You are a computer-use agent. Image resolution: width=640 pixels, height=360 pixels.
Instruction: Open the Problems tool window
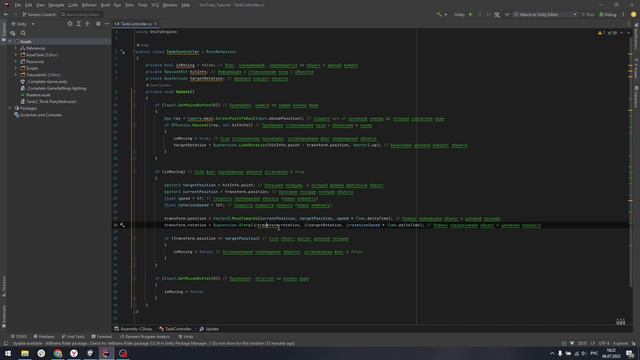point(44,337)
